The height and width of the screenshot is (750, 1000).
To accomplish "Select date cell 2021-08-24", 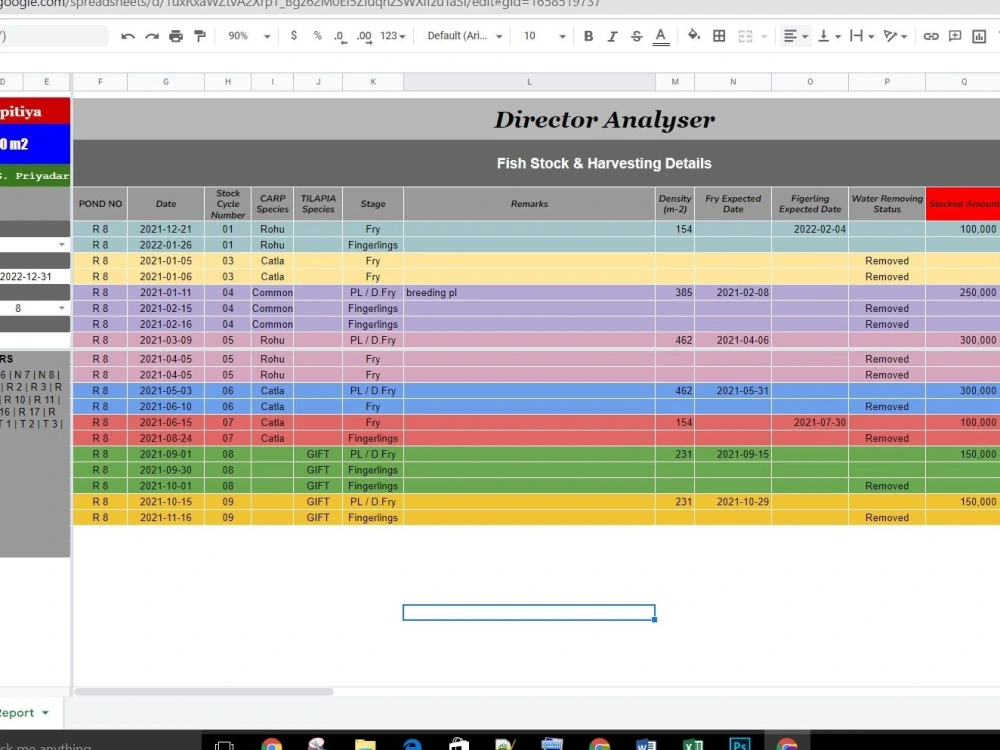I will click(166, 438).
